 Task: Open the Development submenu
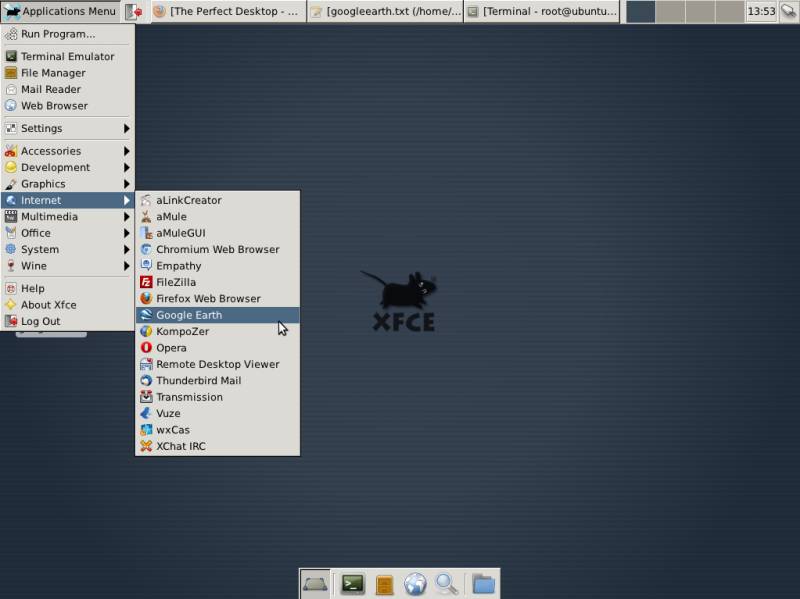click(x=67, y=167)
